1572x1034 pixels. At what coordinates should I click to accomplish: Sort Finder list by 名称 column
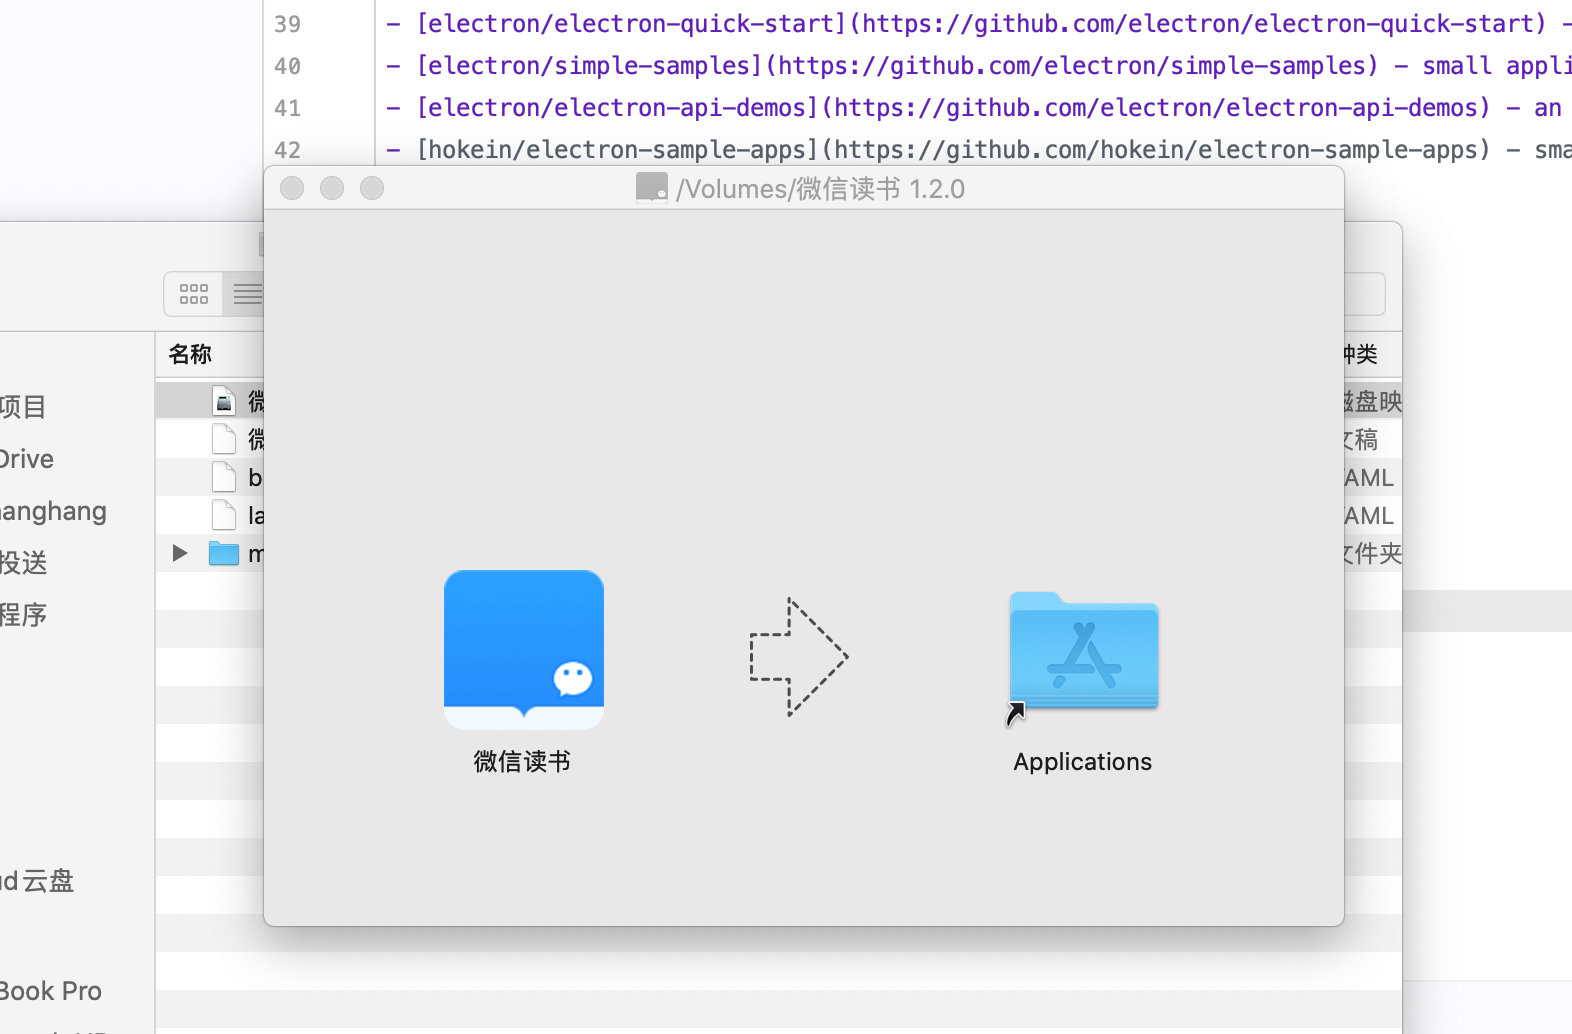pyautogui.click(x=190, y=354)
